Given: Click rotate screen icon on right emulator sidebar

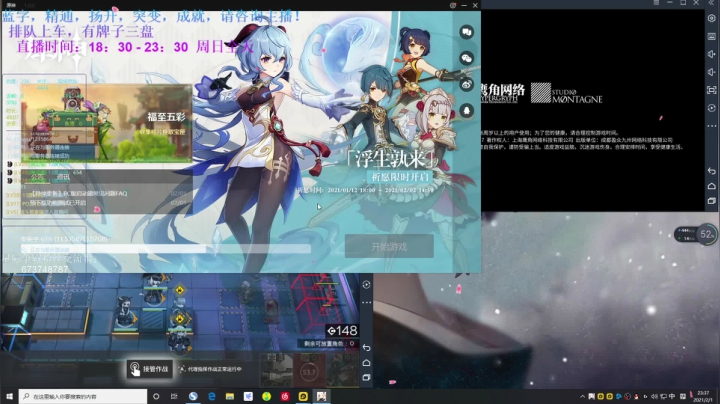Looking at the screenshot, I should pos(712,108).
